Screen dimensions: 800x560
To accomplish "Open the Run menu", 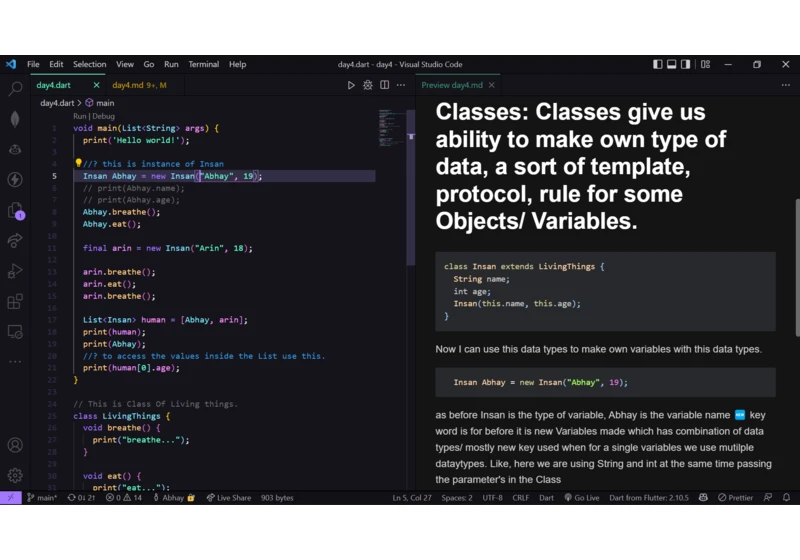I will click(x=171, y=64).
